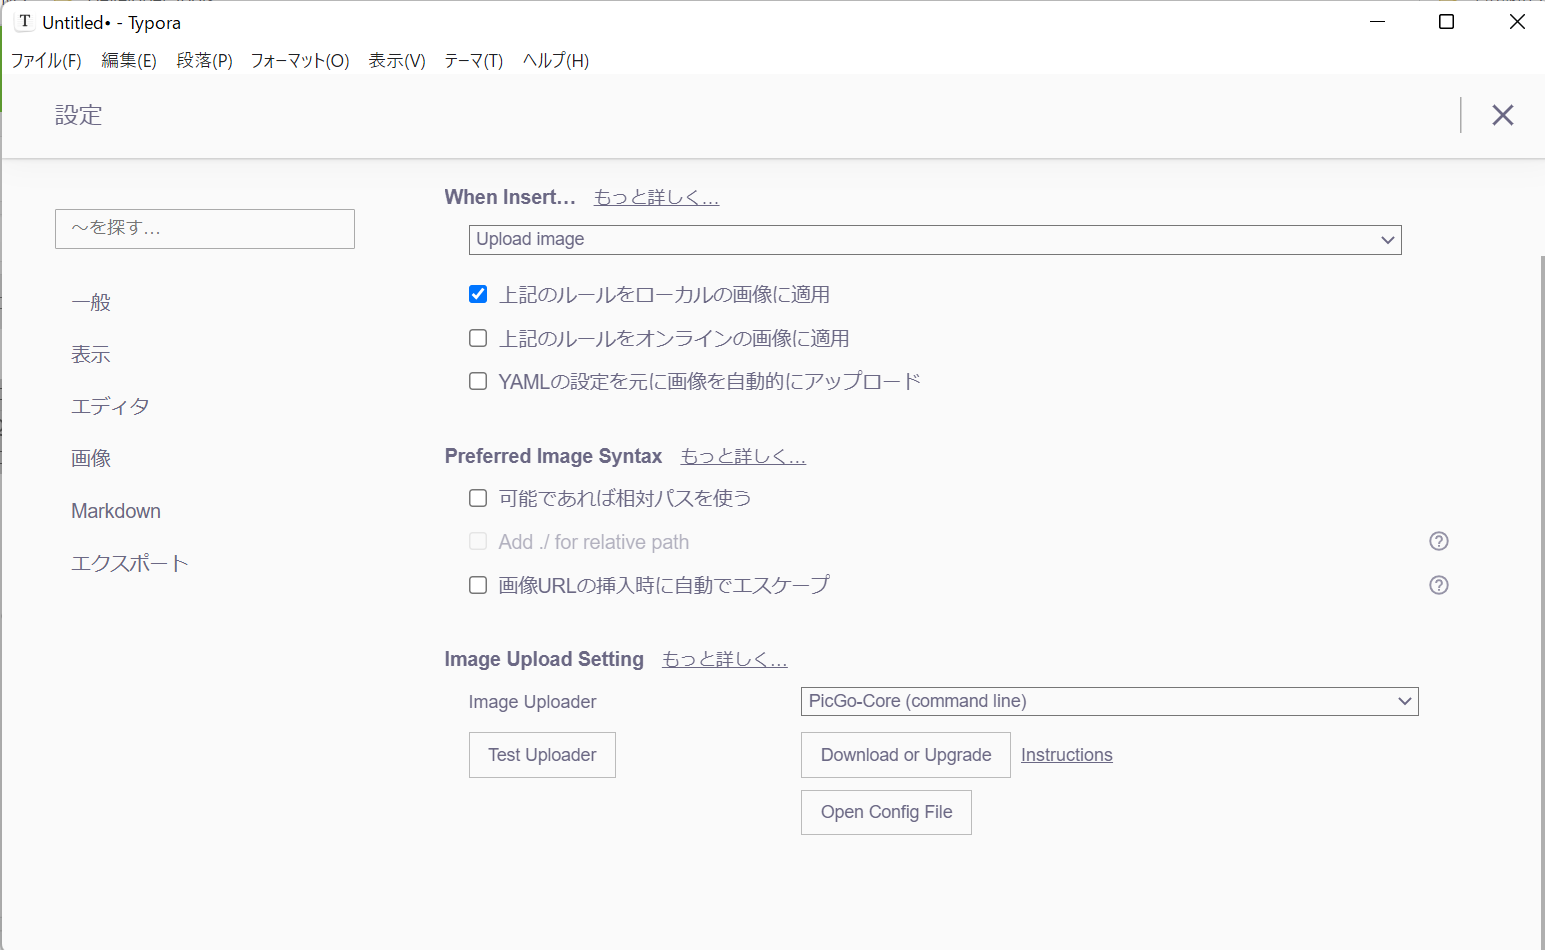Viewport: 1545px width, 950px height.
Task: Select エクスポート settings category
Action: click(x=130, y=563)
